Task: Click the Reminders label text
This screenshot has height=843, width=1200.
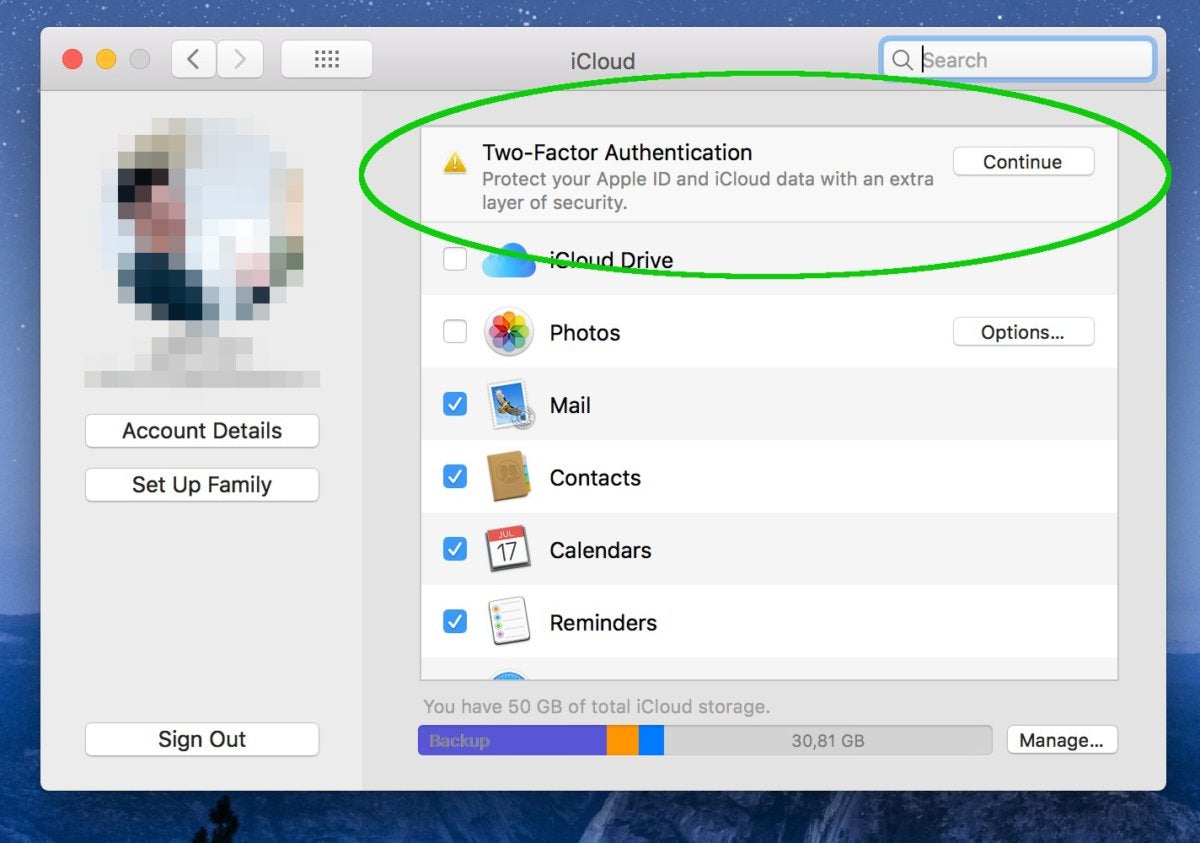Action: (603, 622)
